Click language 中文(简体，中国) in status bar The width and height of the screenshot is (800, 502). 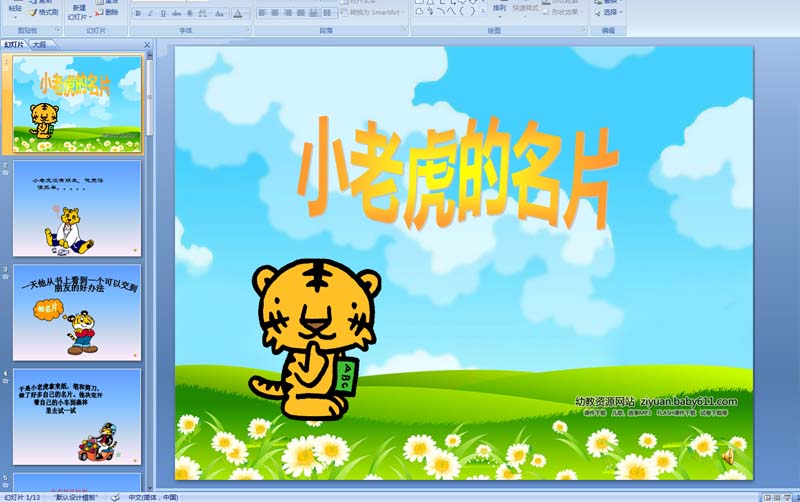pos(153,497)
